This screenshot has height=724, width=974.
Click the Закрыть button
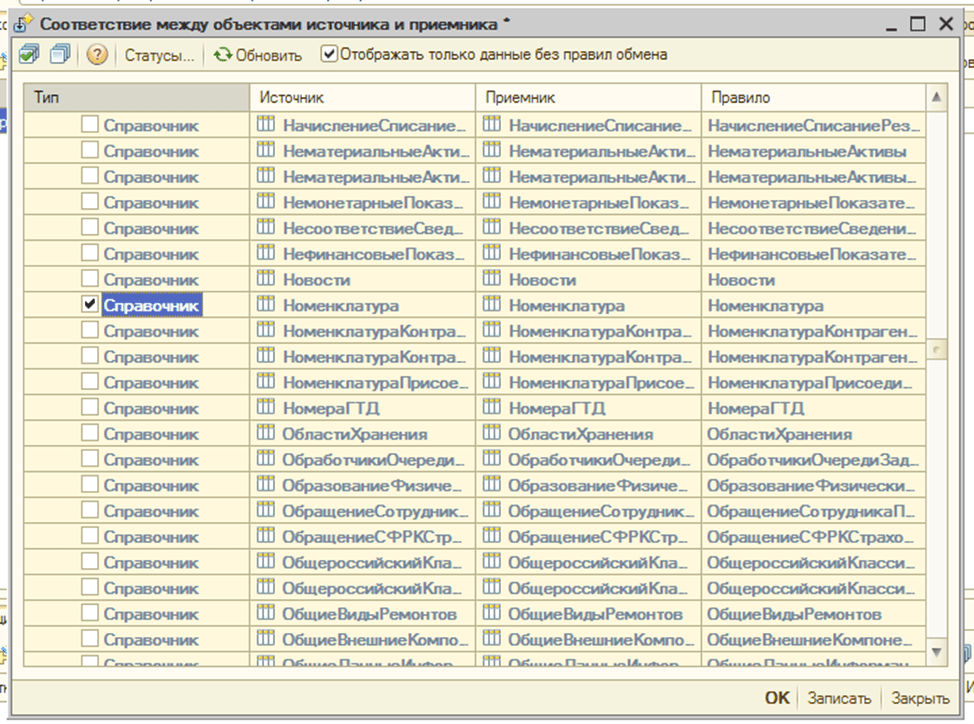click(920, 698)
